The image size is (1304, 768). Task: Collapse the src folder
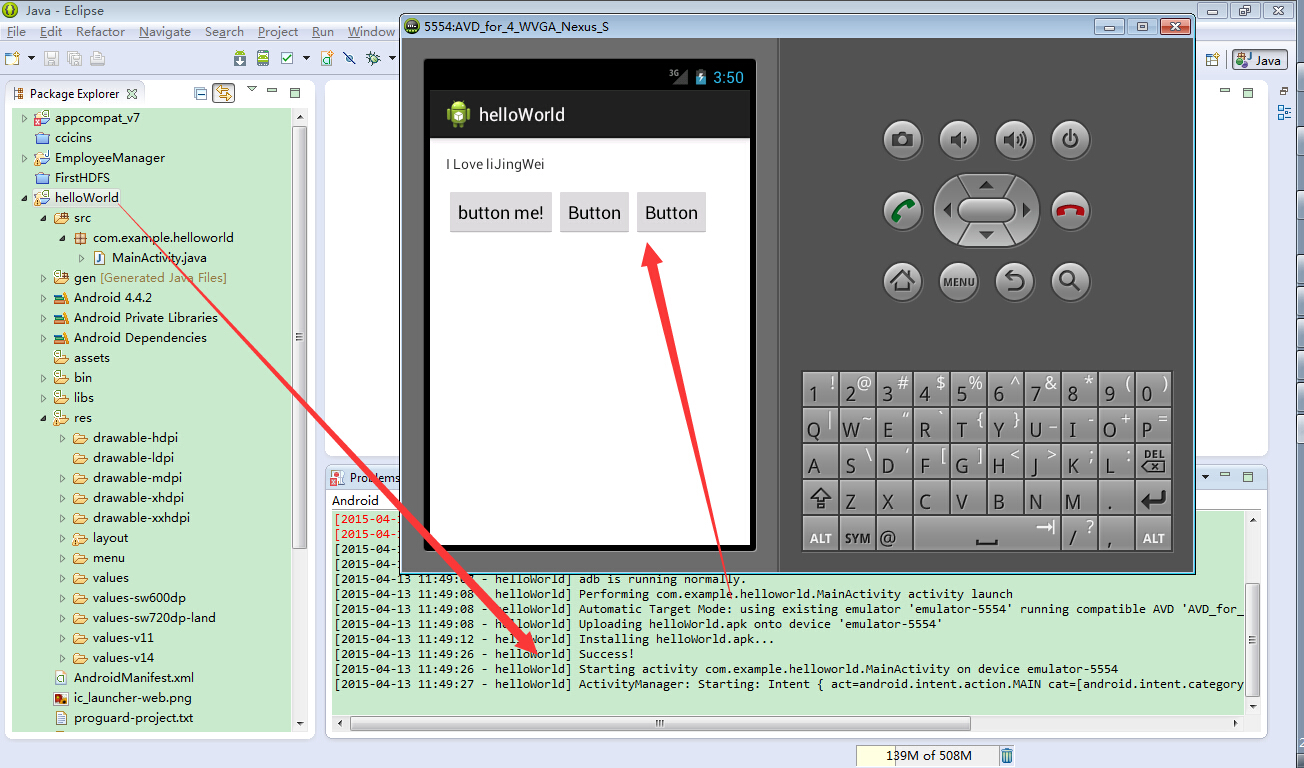pyautogui.click(x=43, y=217)
